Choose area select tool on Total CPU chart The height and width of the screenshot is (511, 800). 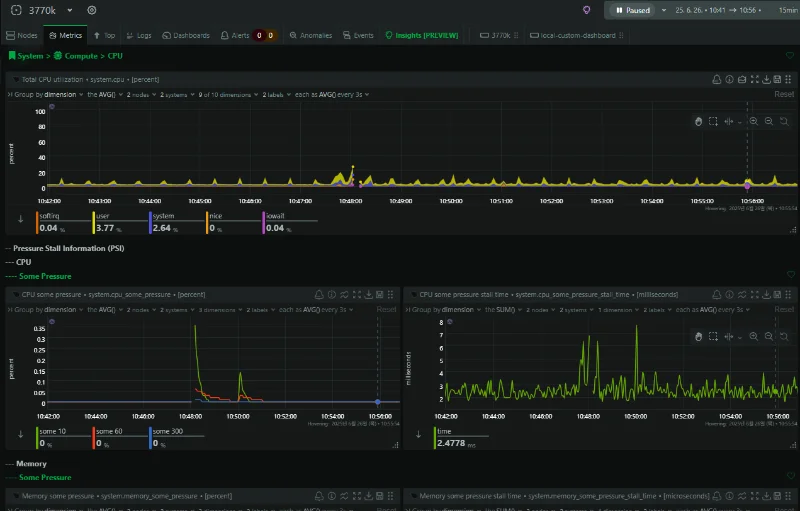pyautogui.click(x=713, y=121)
